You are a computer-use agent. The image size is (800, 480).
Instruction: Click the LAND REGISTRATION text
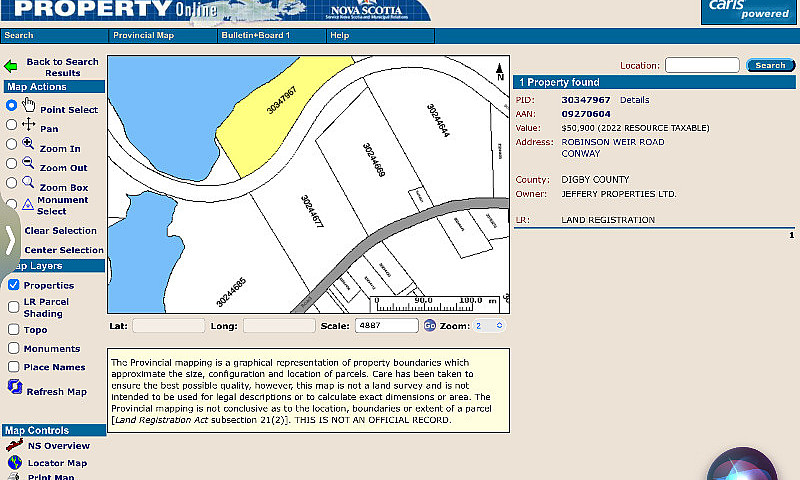(608, 220)
